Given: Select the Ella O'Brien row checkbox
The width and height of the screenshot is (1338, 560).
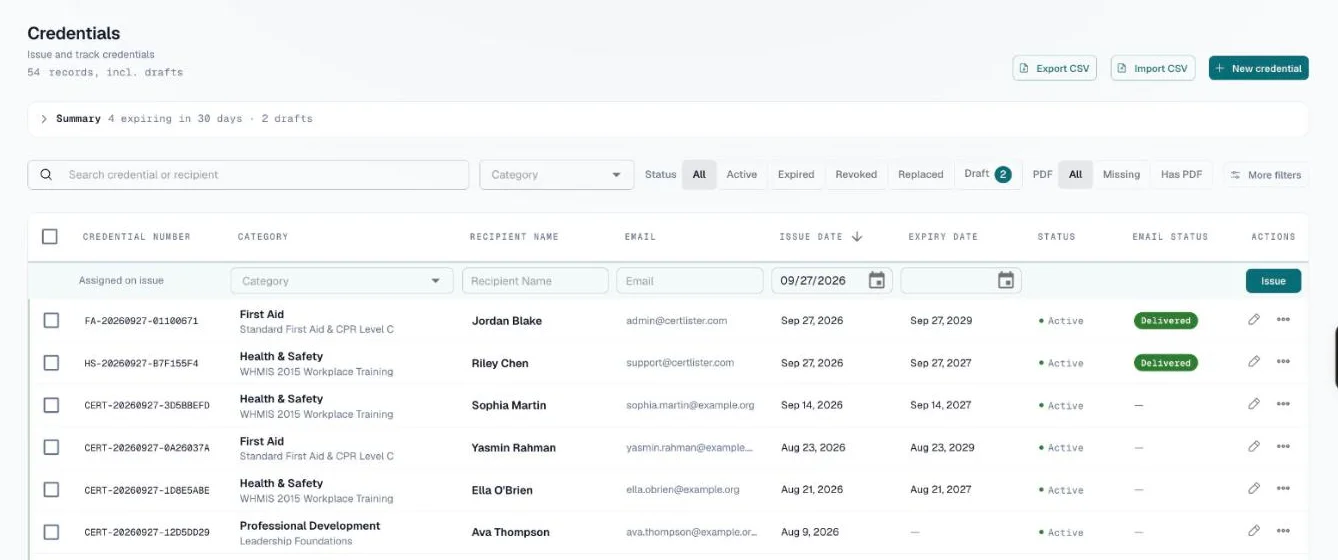Looking at the screenshot, I should coord(51,490).
